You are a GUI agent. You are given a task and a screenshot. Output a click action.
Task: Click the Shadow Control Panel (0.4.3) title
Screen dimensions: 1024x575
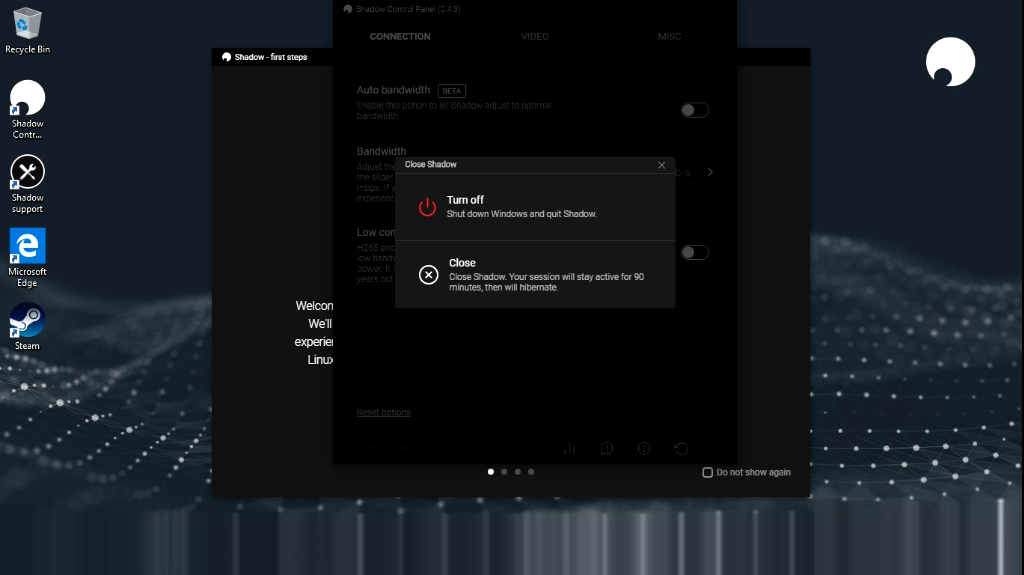(x=408, y=9)
